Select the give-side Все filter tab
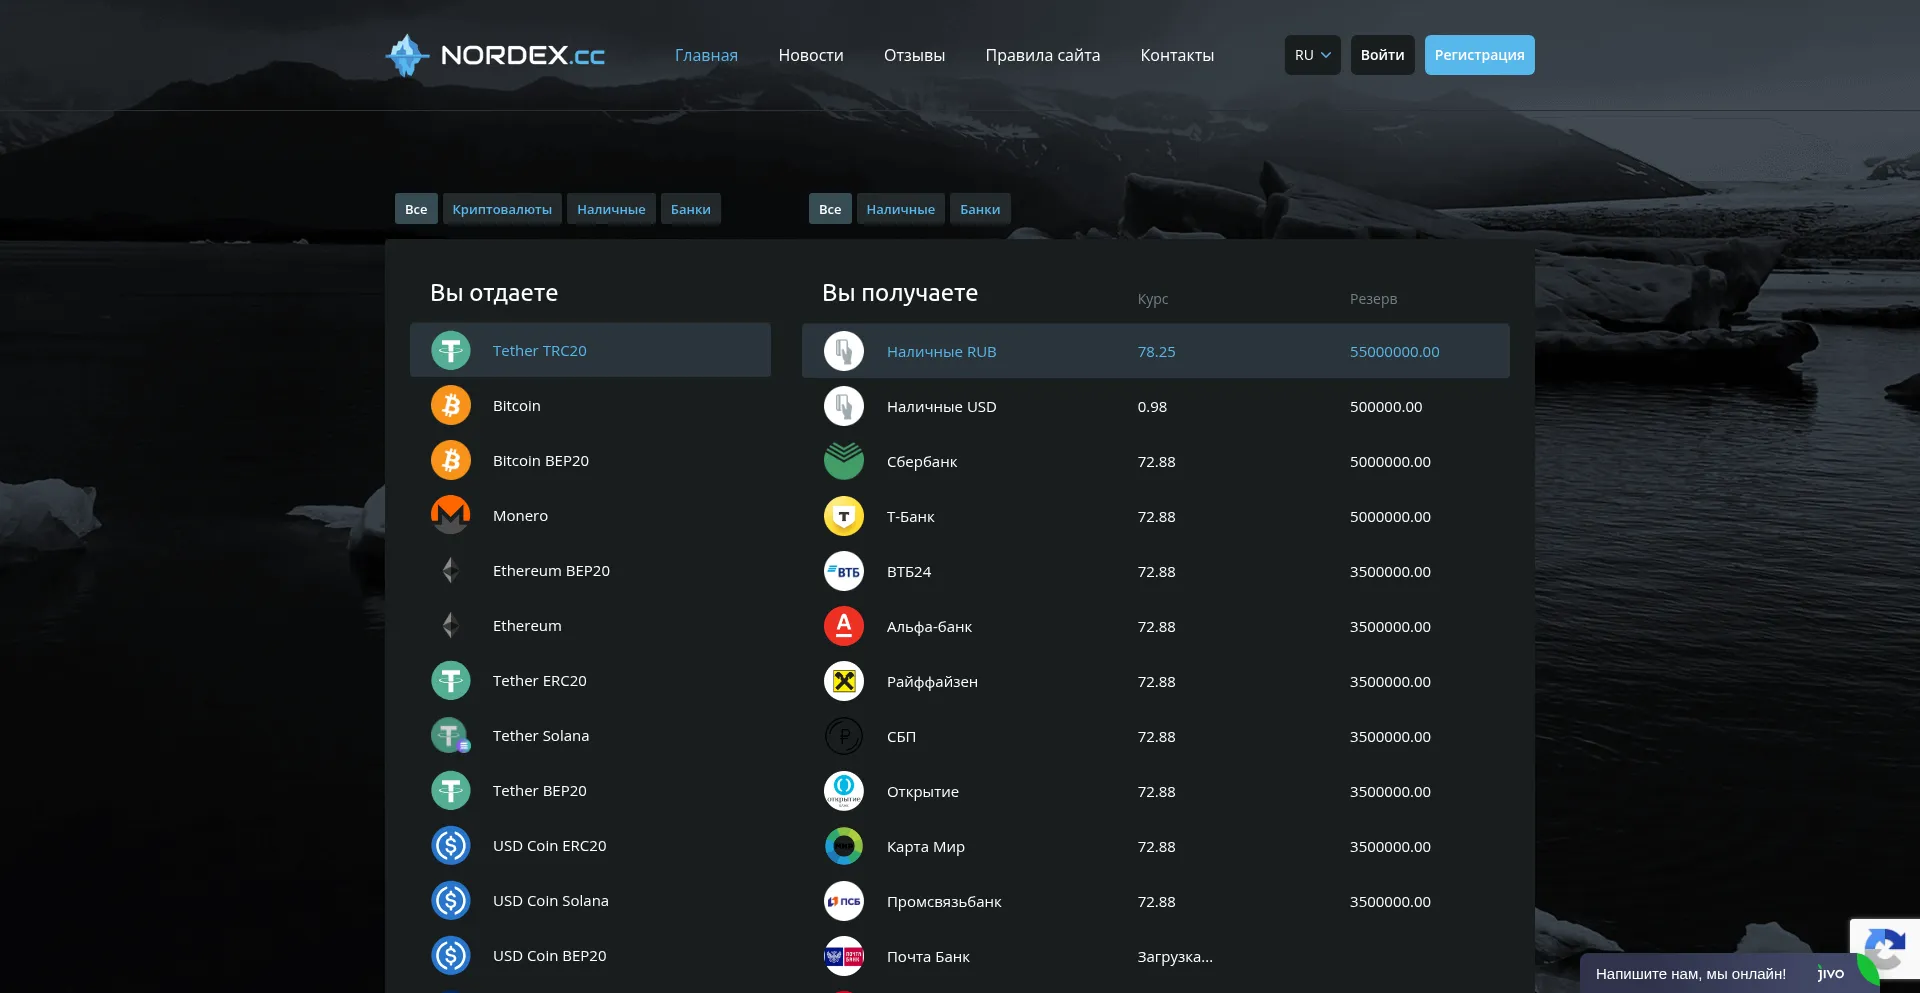Screen dimensions: 1920x993 tap(416, 209)
